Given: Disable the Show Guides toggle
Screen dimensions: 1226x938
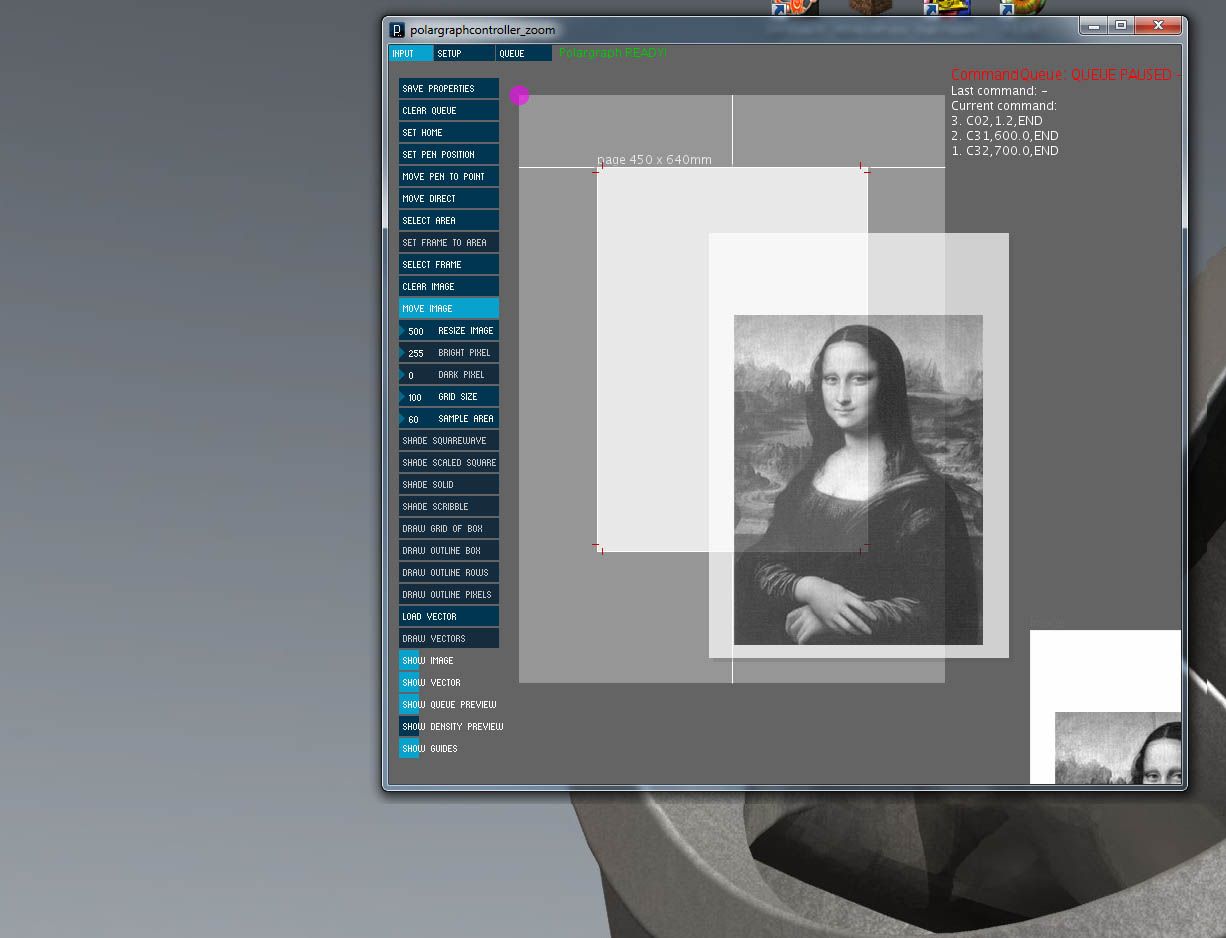Looking at the screenshot, I should pyautogui.click(x=409, y=748).
